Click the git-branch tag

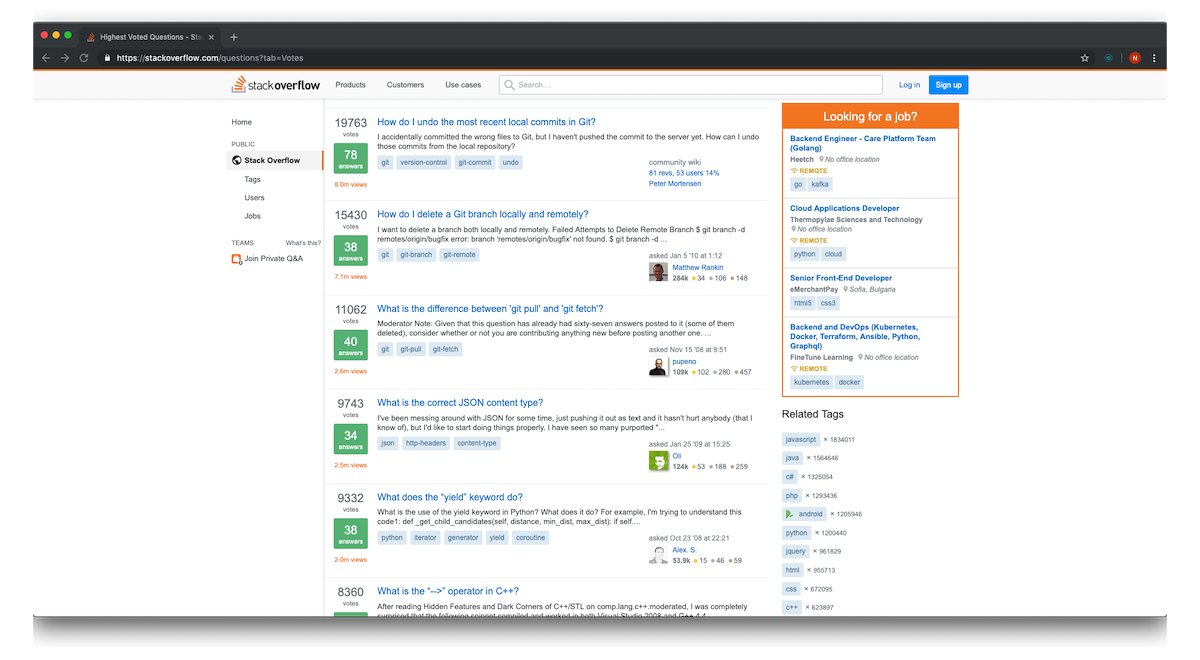(416, 255)
